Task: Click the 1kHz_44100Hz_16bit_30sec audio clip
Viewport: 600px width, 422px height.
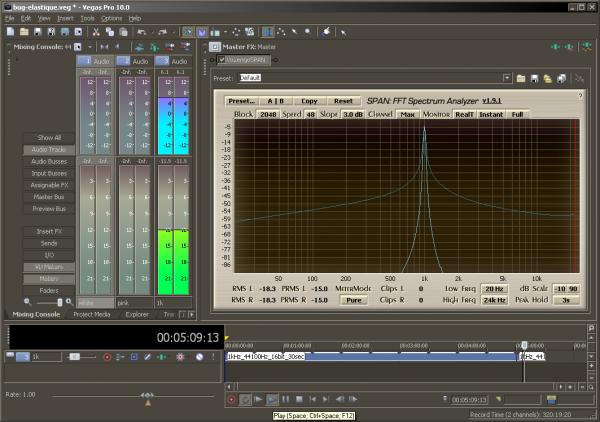Action: (x=370, y=357)
